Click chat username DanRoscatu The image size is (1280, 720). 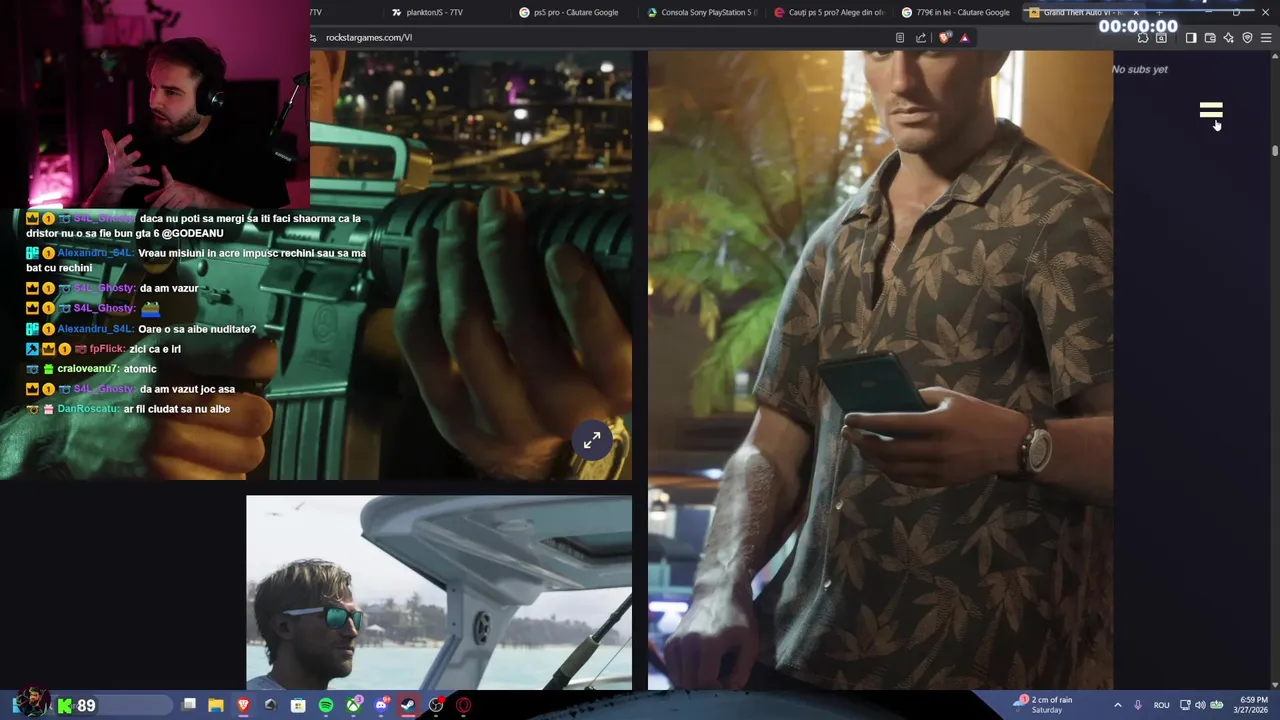(x=88, y=409)
